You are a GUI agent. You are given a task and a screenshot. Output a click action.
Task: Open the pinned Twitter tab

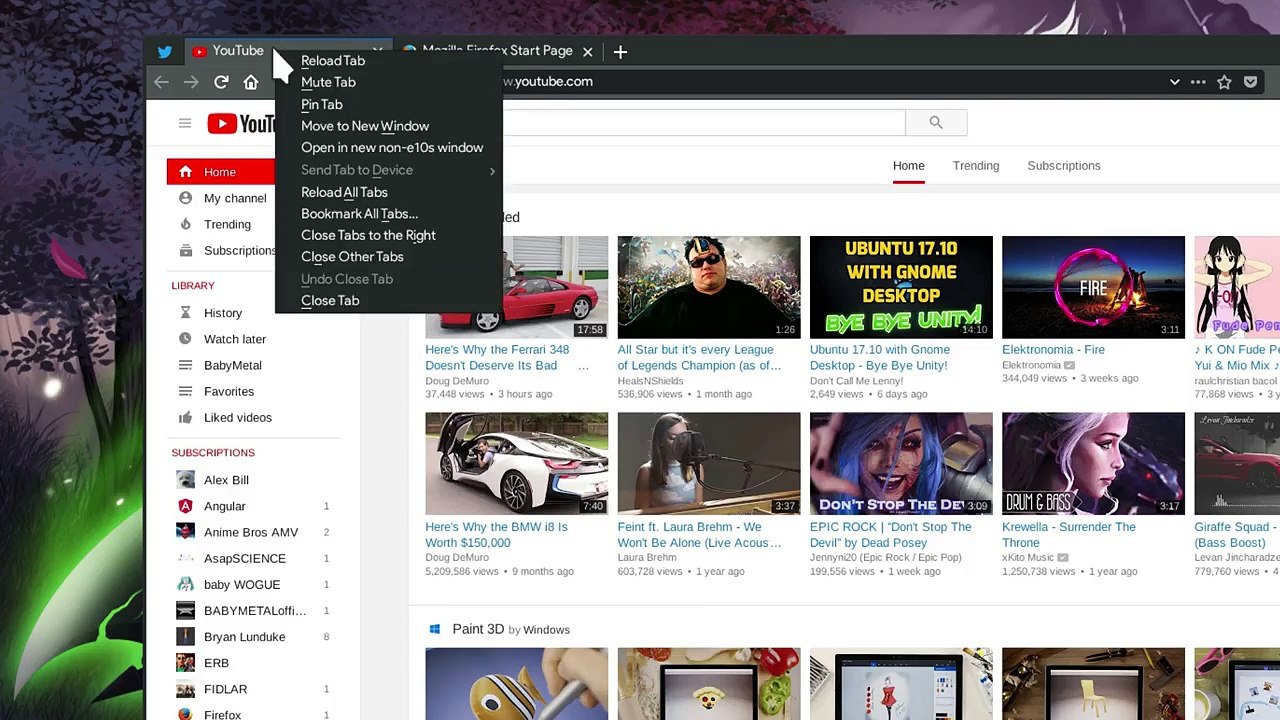click(x=165, y=51)
